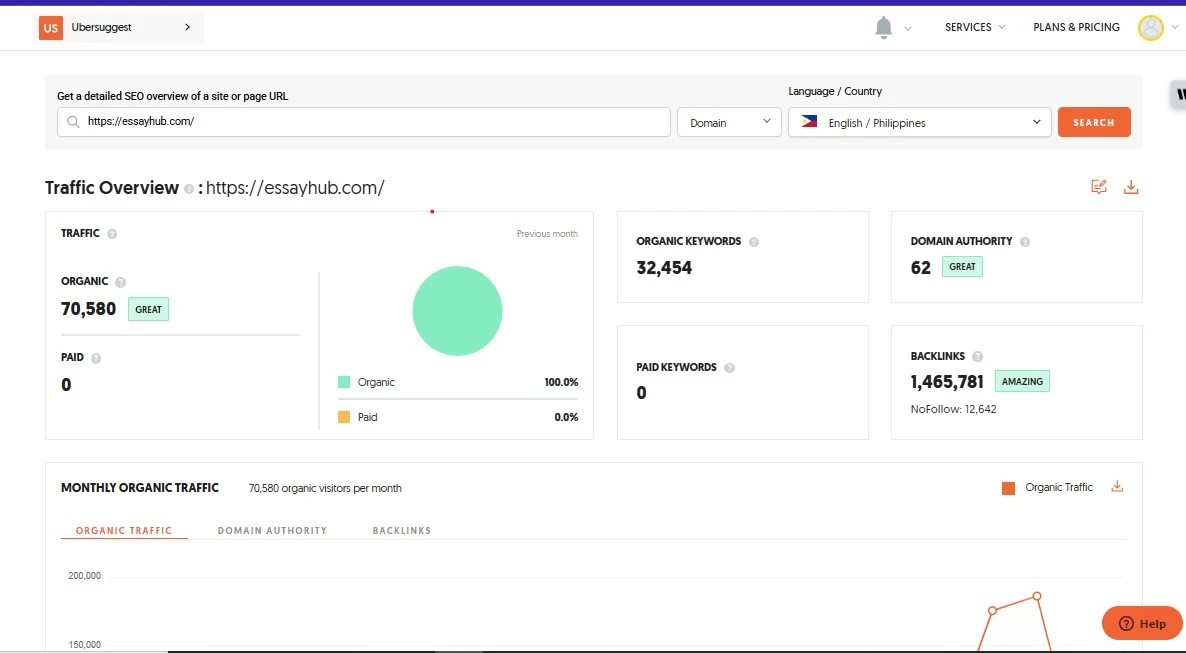Switch to the DOMAIN AUTHORITY tab

tap(272, 530)
